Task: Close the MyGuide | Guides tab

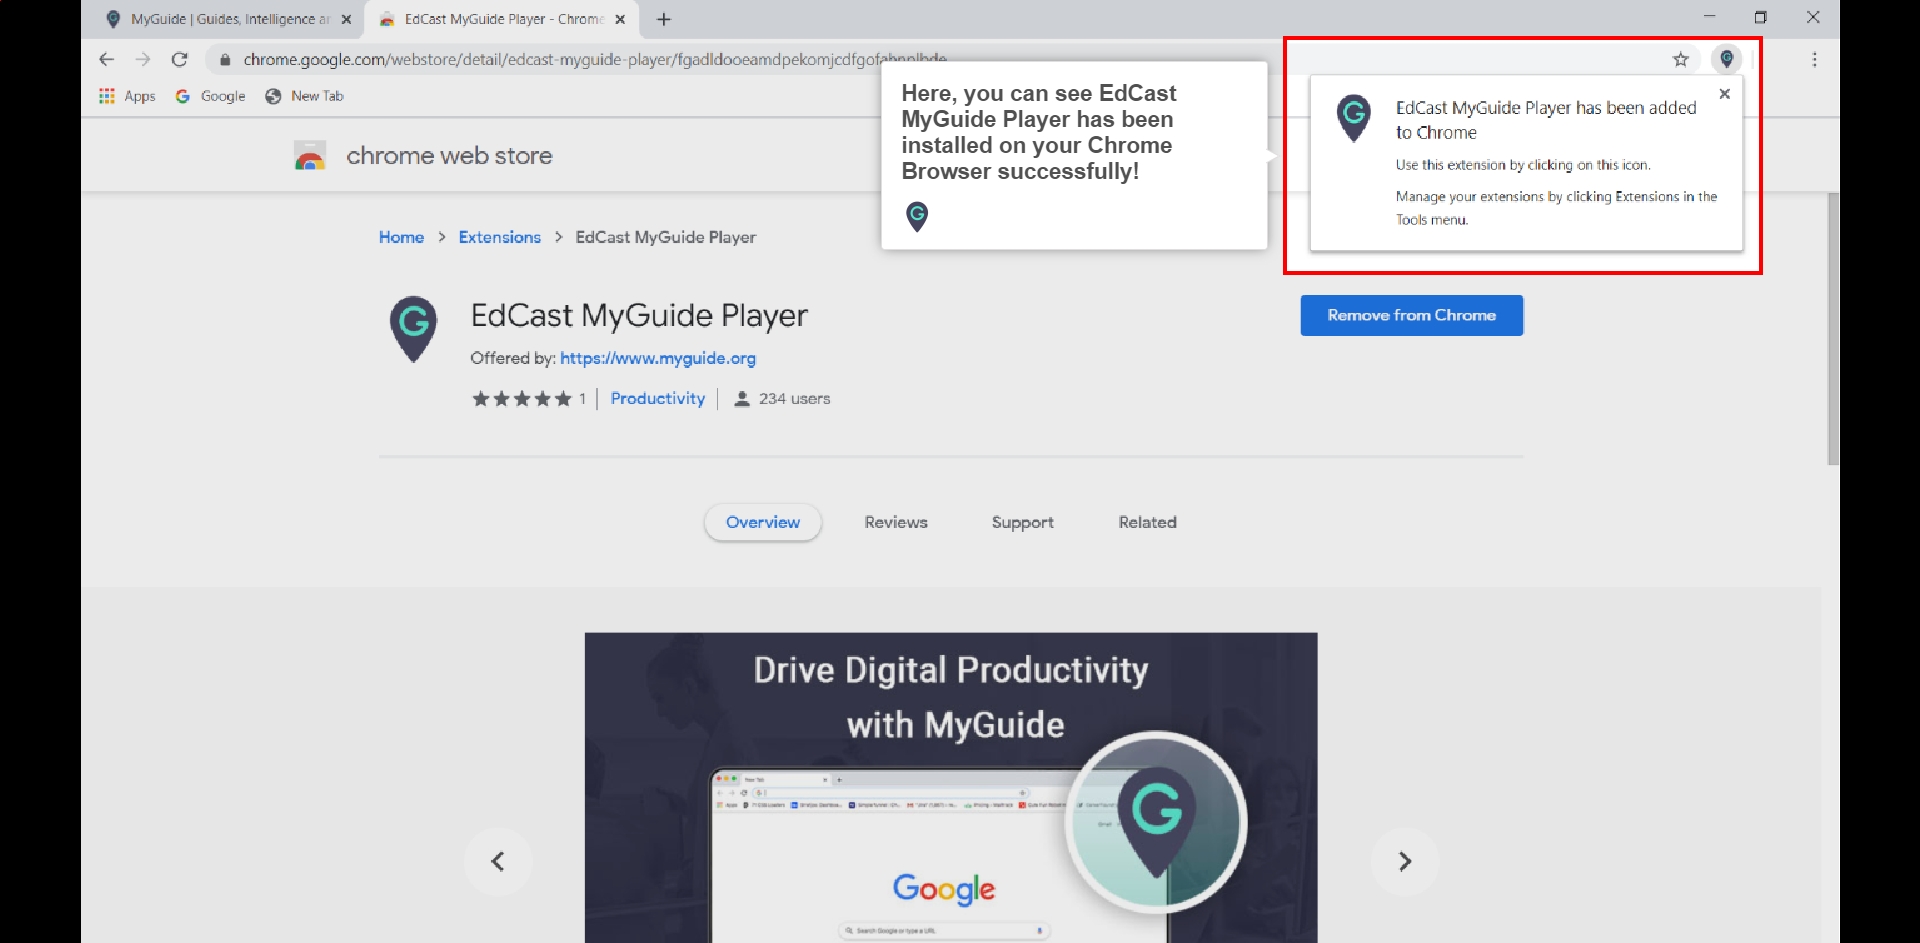Action: coord(346,19)
